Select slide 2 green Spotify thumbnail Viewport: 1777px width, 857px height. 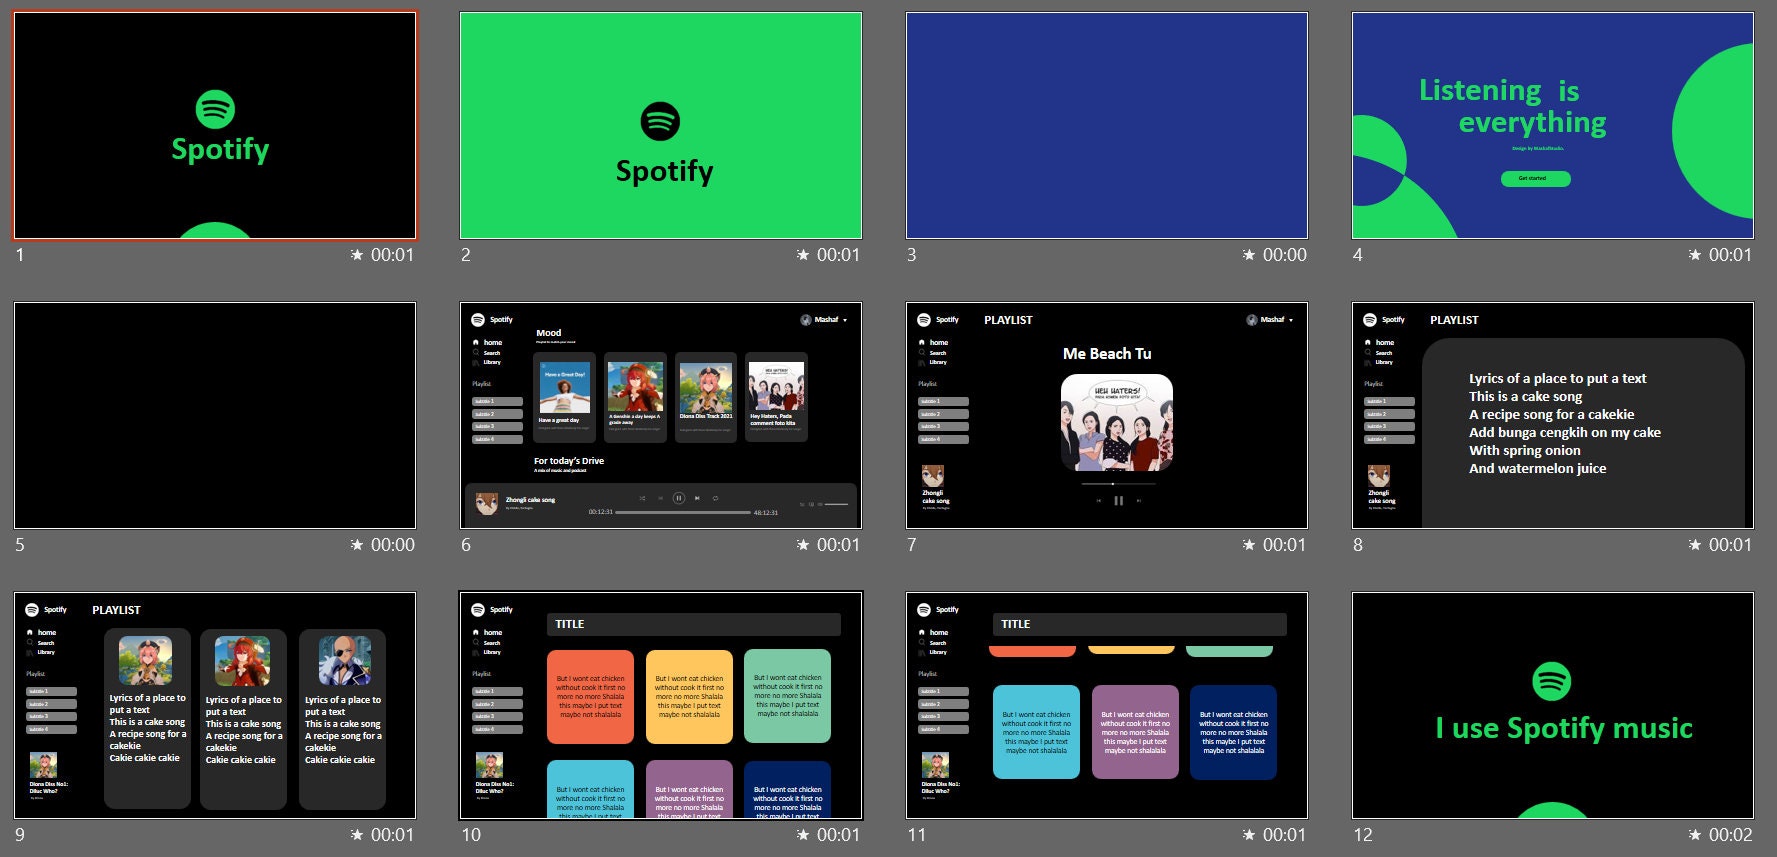pos(661,126)
